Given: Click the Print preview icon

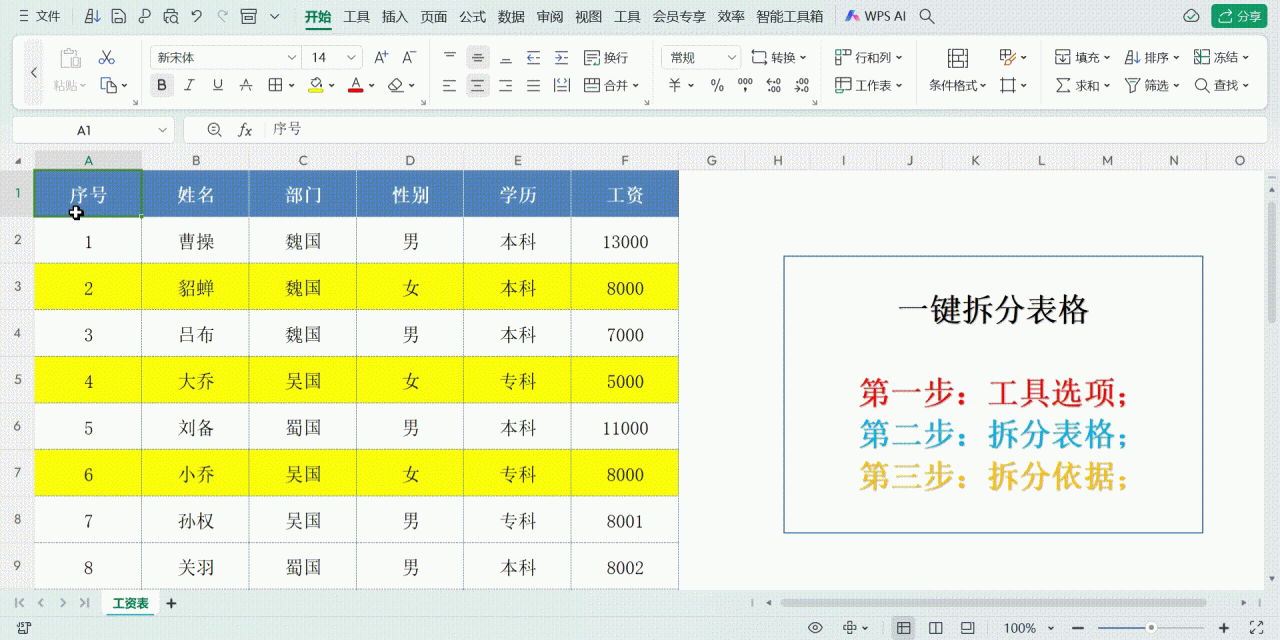Looking at the screenshot, I should 171,16.
